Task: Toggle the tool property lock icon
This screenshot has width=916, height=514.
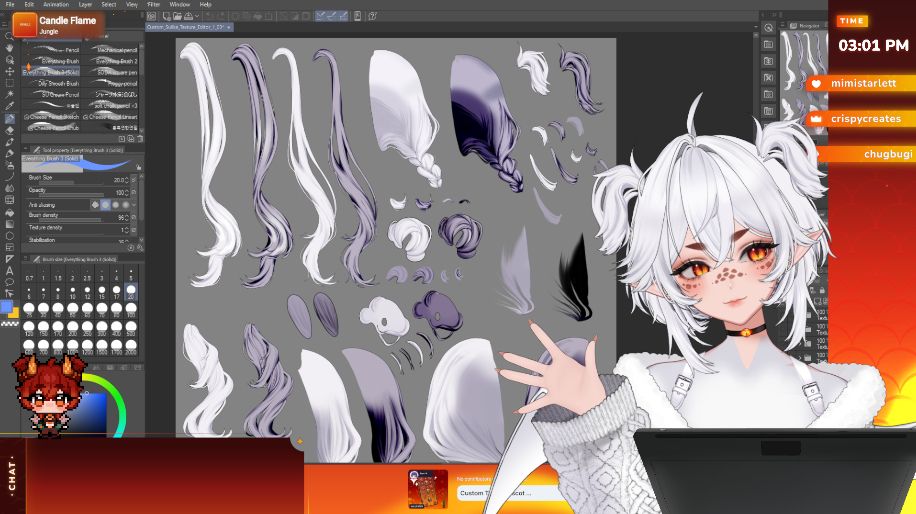Action: [138, 167]
